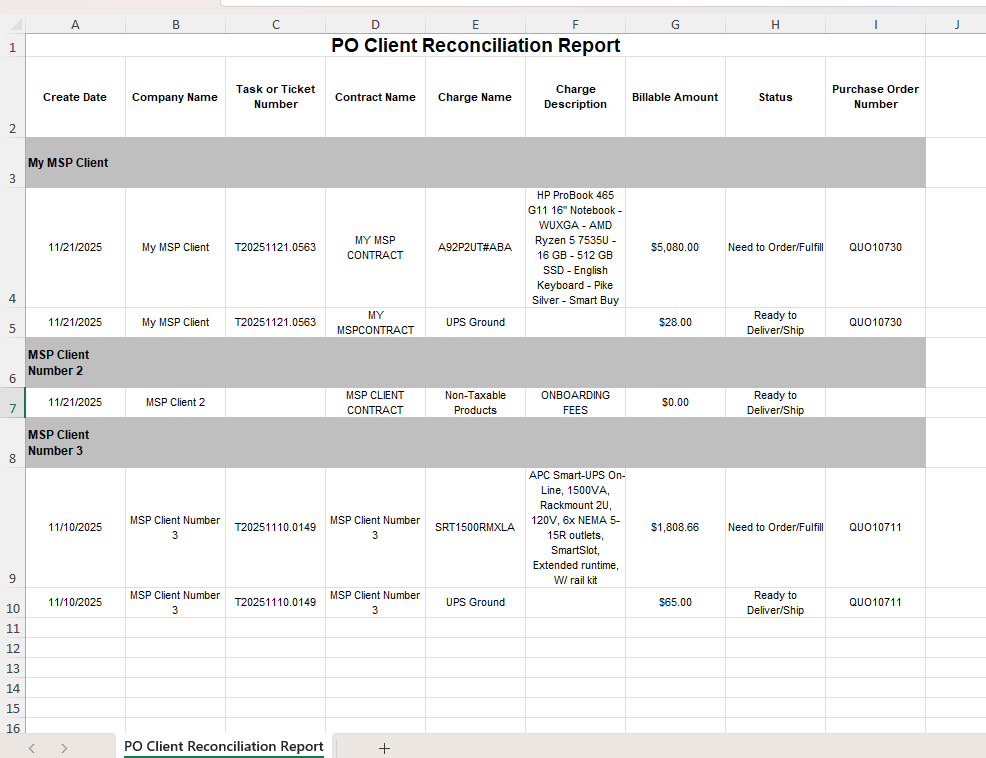This screenshot has width=986, height=758.
Task: Select the cell containing QUO10730
Action: click(x=875, y=247)
